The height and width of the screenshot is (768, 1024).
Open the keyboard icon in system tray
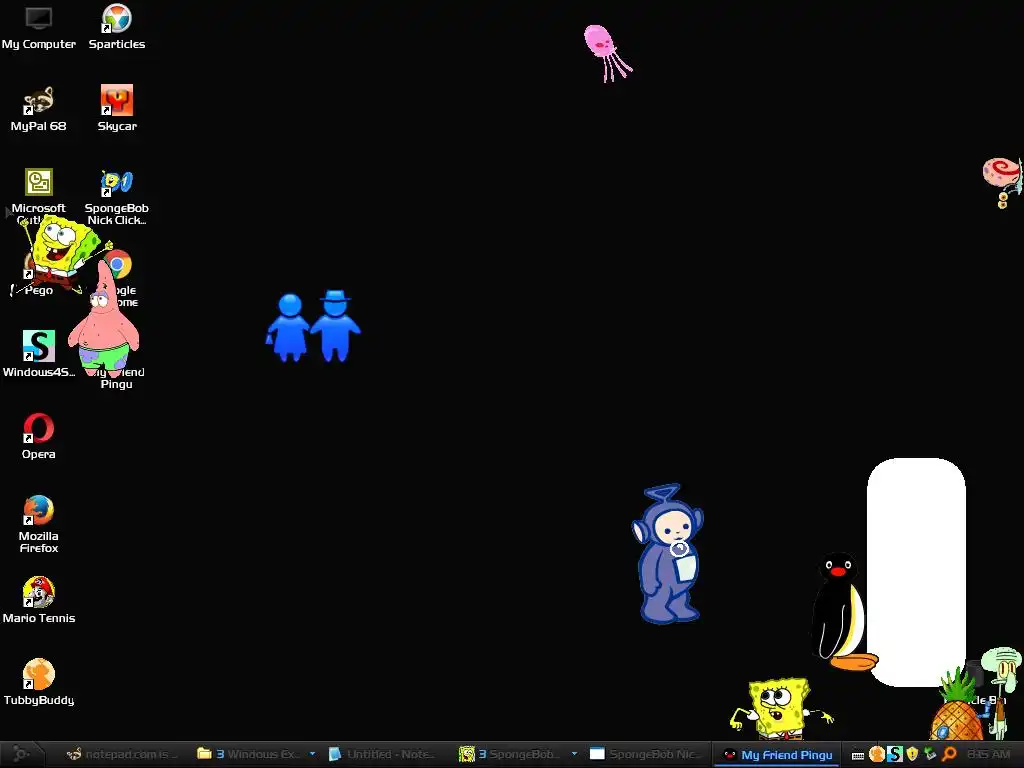tap(858, 755)
